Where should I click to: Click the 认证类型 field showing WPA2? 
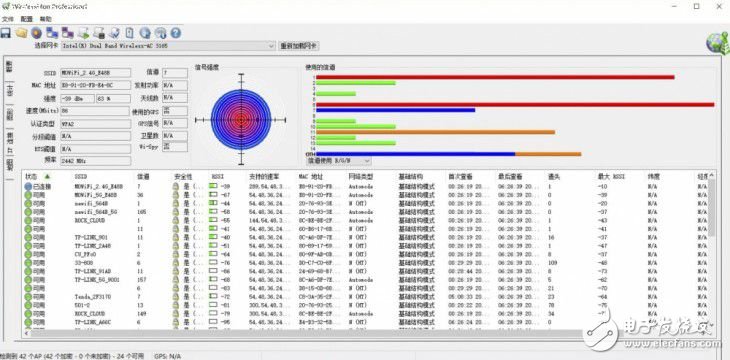tap(95, 124)
